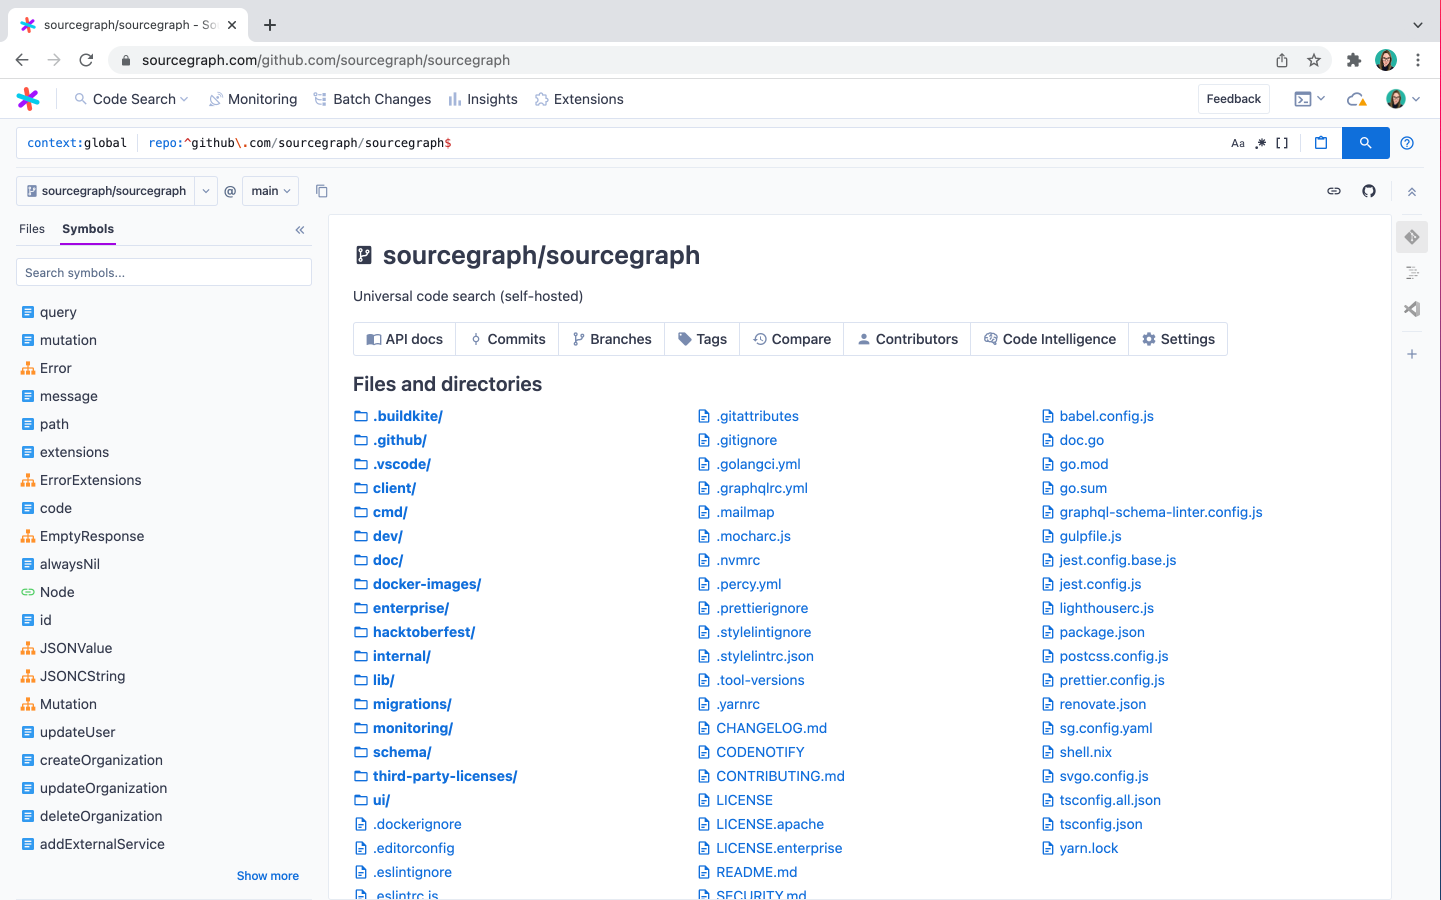Switch to the Files tab
This screenshot has height=900, width=1441.
[x=32, y=229]
